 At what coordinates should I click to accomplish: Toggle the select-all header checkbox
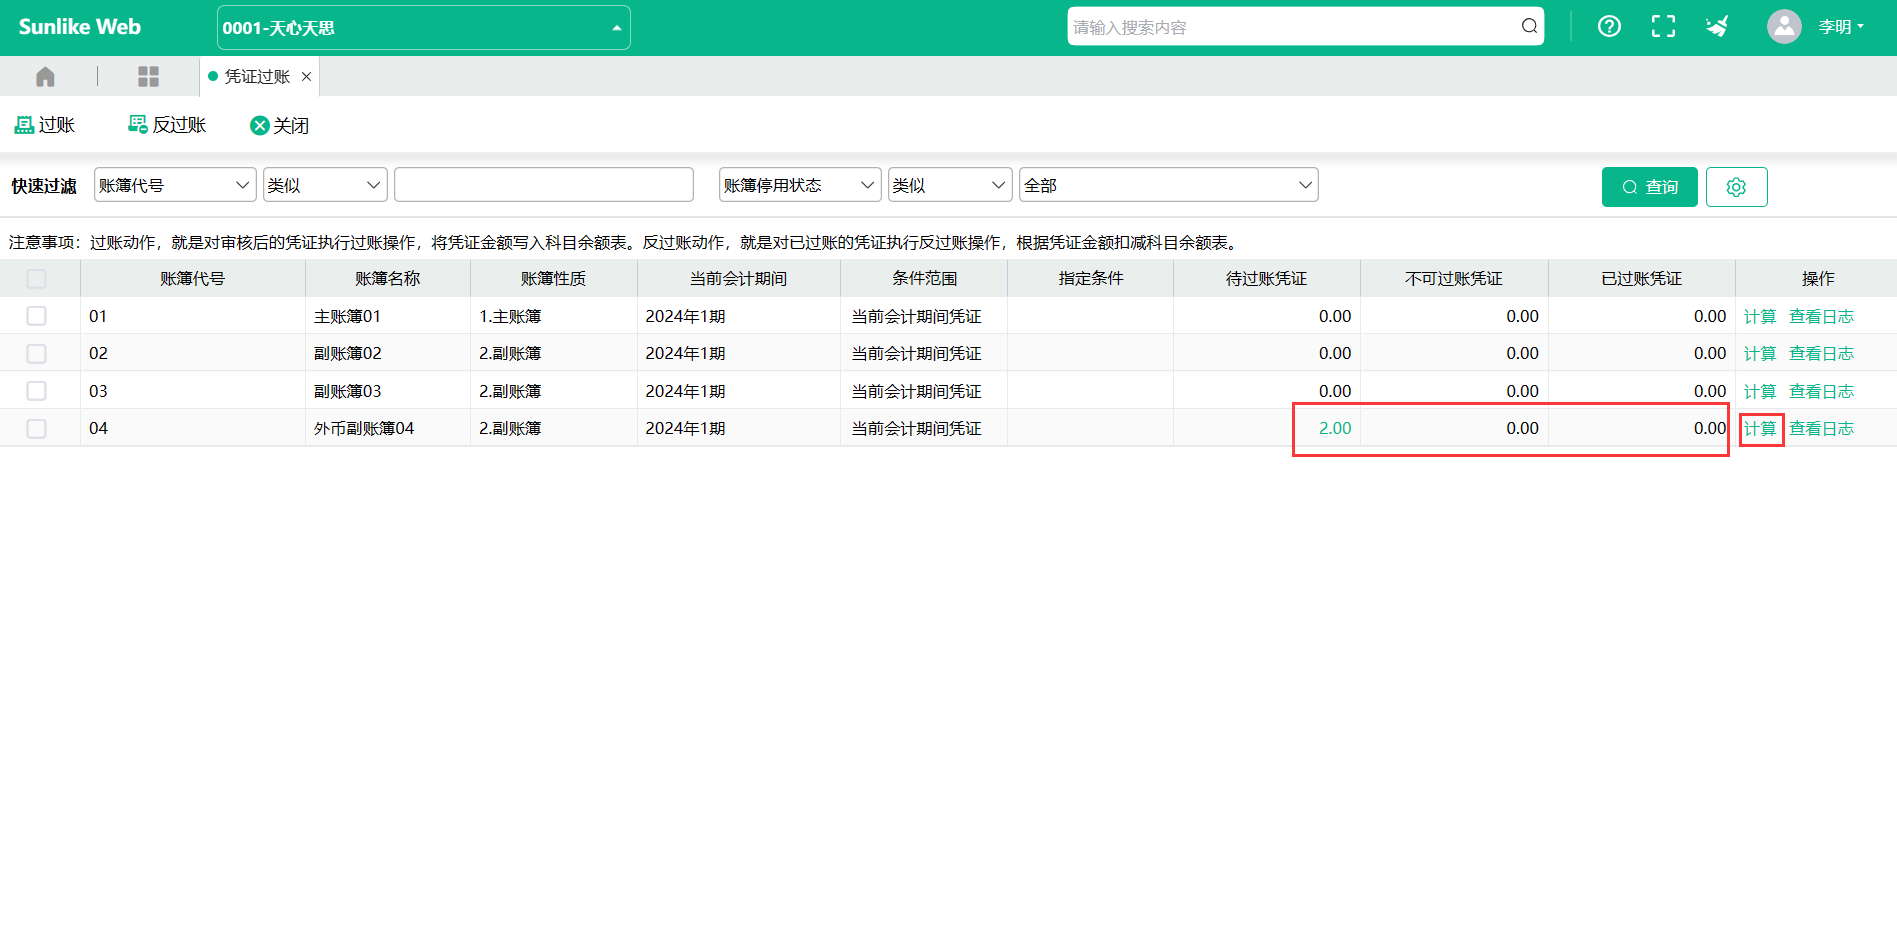(37, 279)
